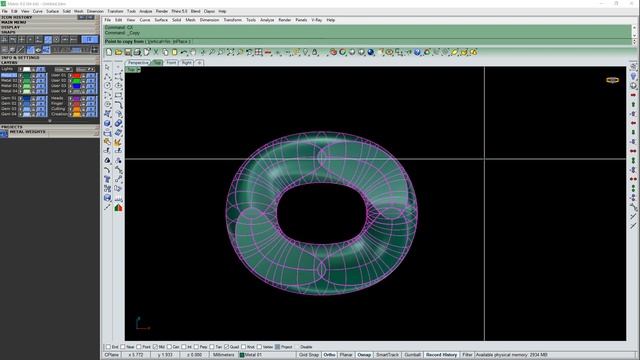Click the Cut scissors icon

pos(156,52)
